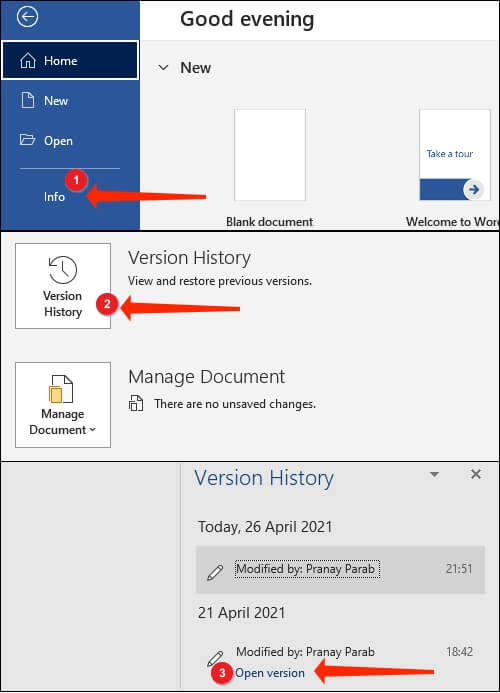
Task: Click the Open folder icon in sidebar
Action: tap(27, 140)
